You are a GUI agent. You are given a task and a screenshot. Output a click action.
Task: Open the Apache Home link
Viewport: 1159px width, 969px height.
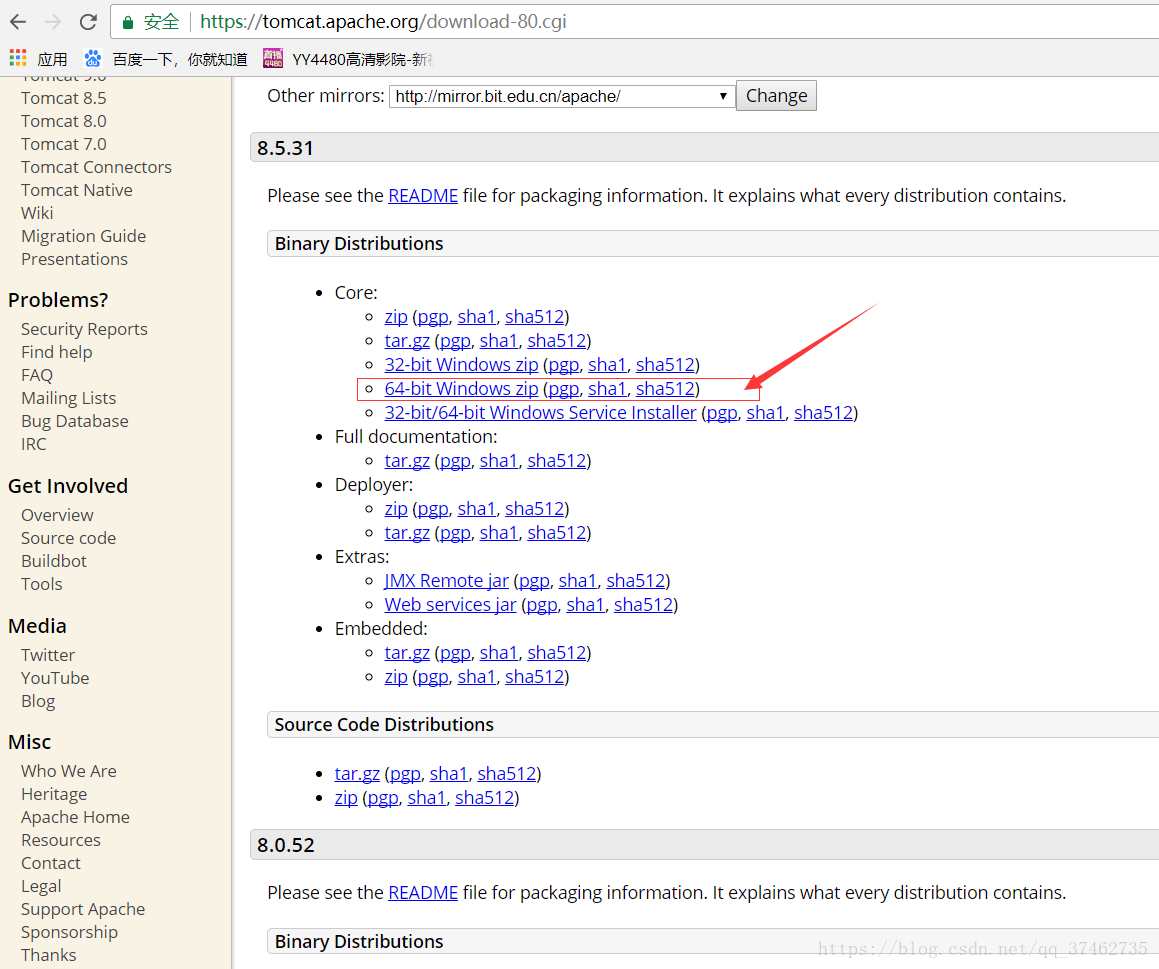[75, 817]
